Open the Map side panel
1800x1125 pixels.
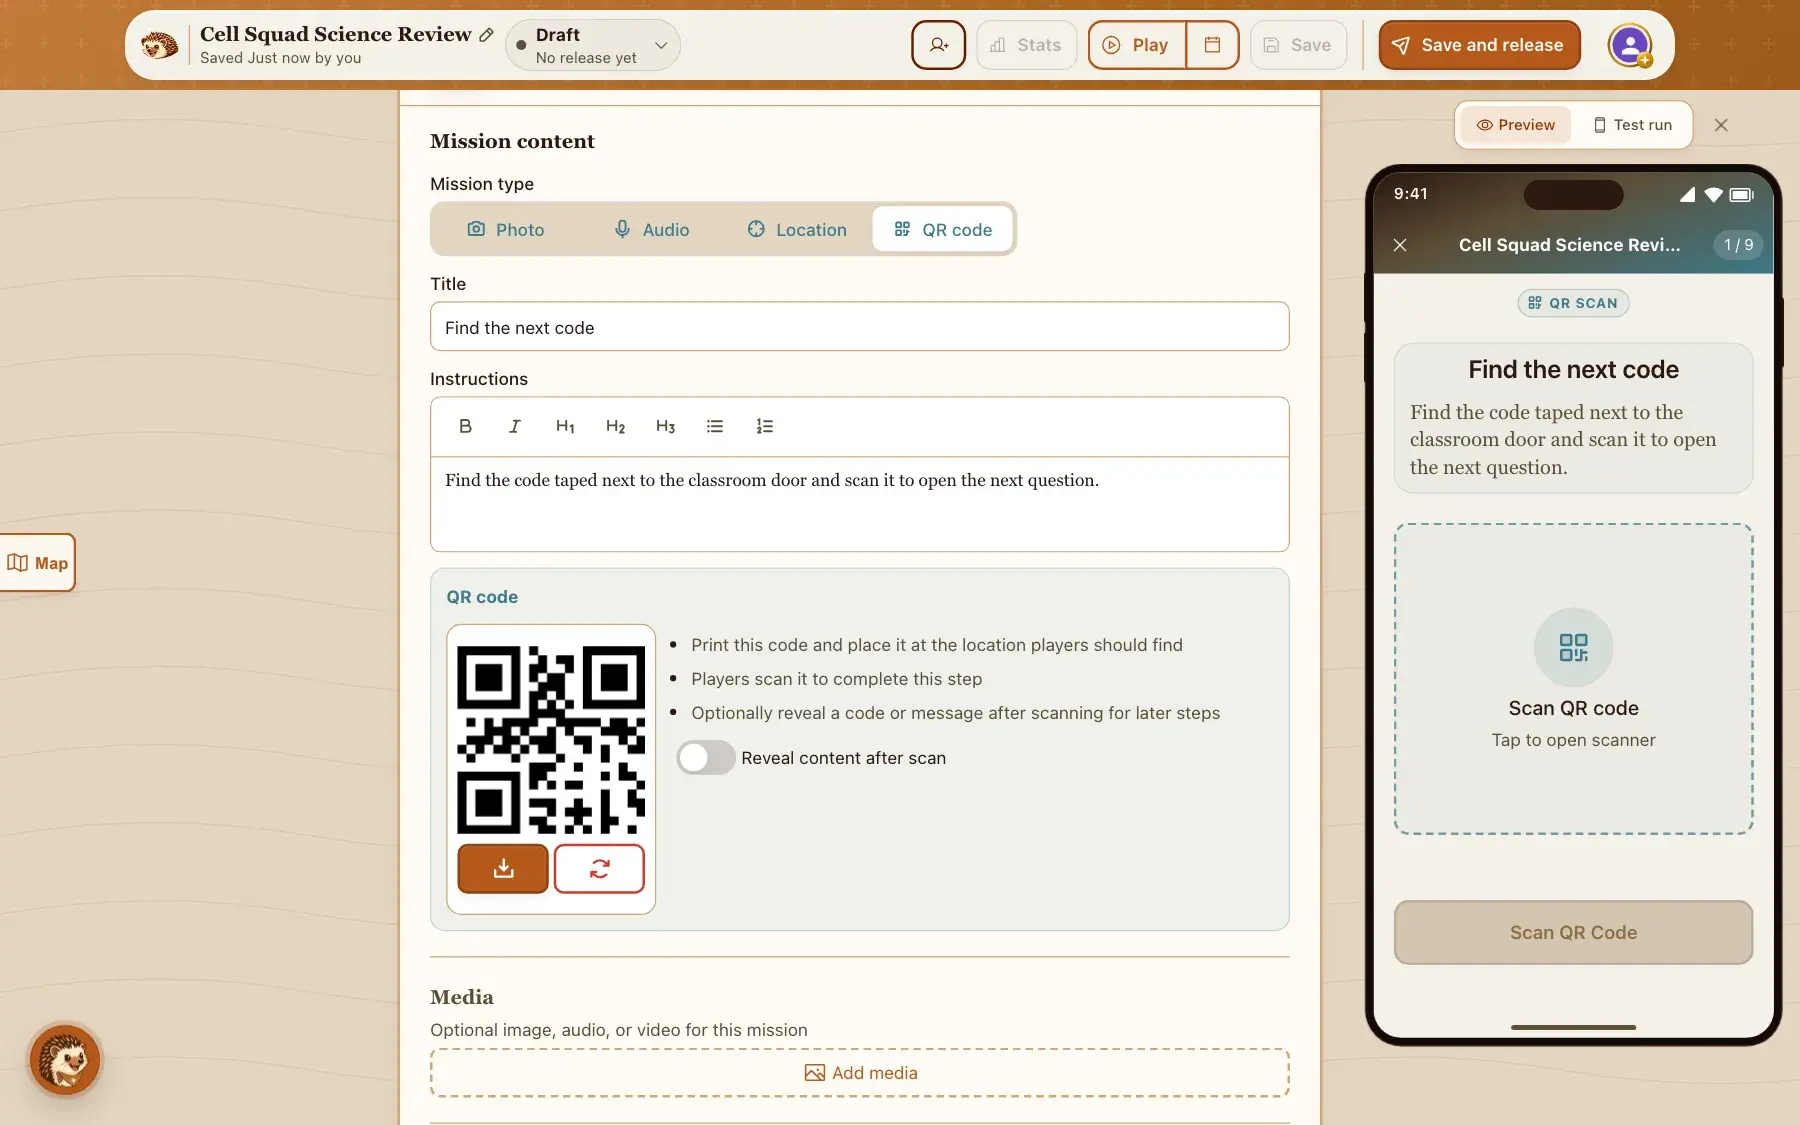point(37,563)
